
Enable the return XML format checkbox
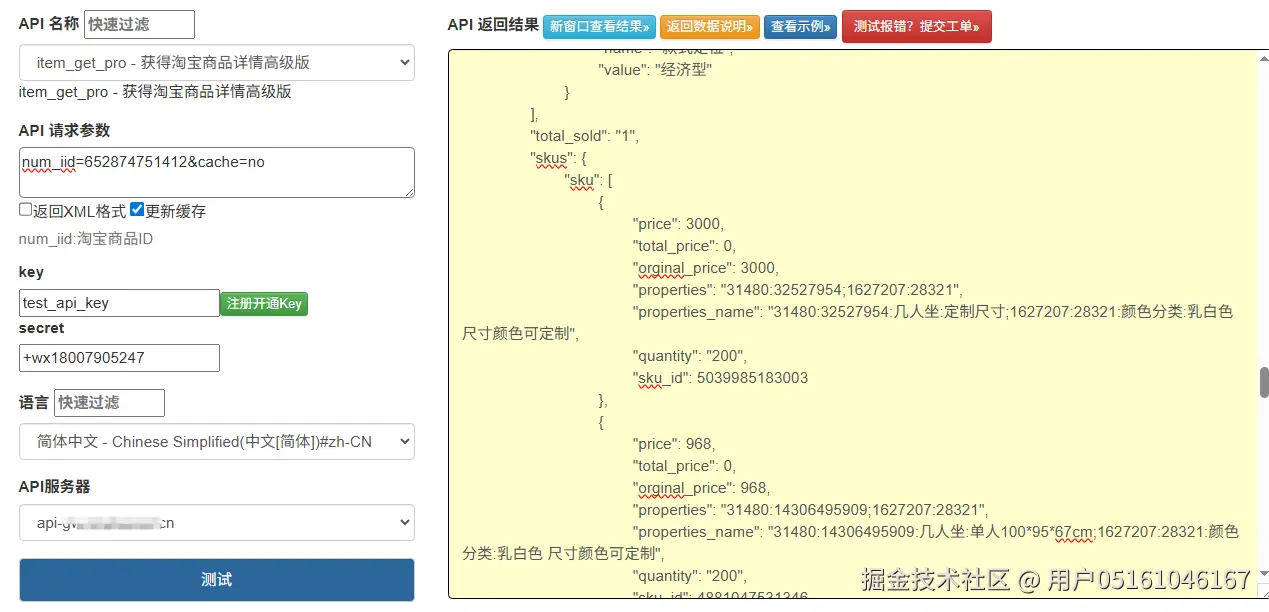click(x=25, y=210)
